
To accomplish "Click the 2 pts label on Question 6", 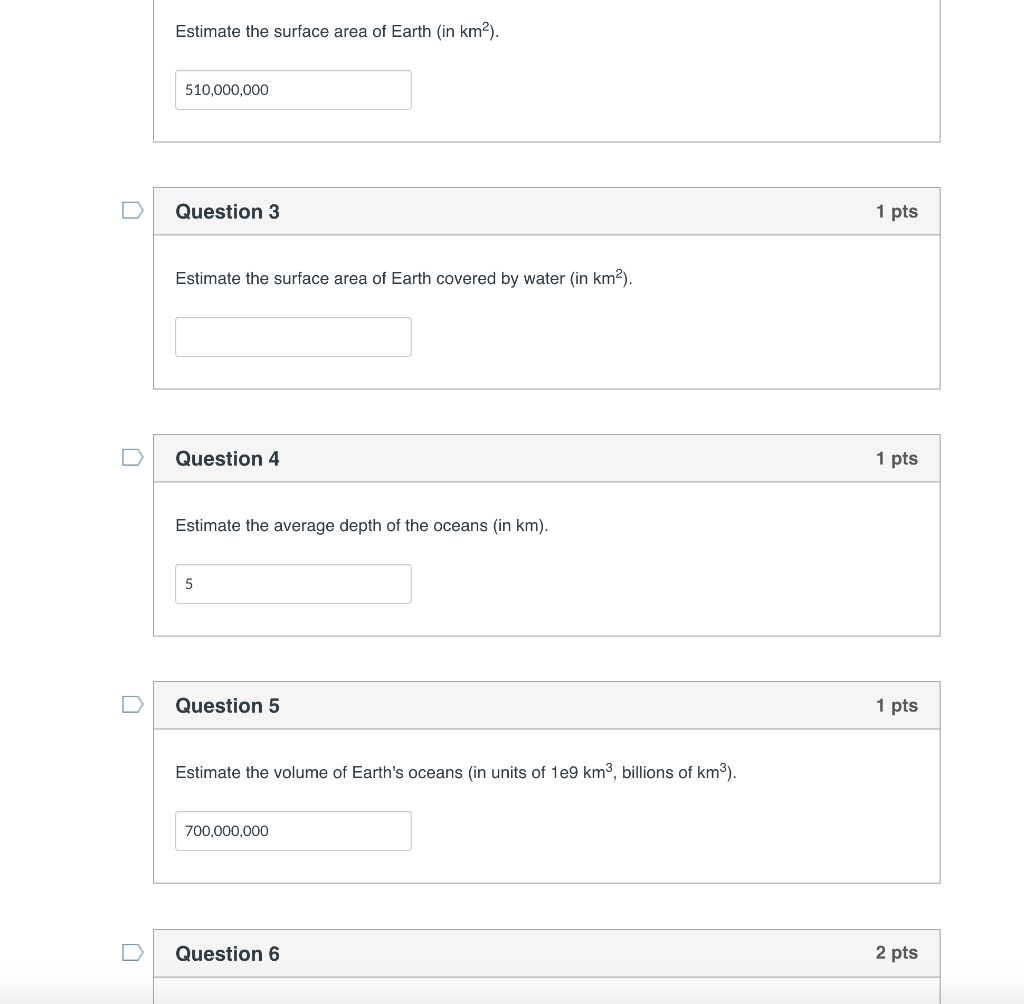I will click(x=896, y=953).
